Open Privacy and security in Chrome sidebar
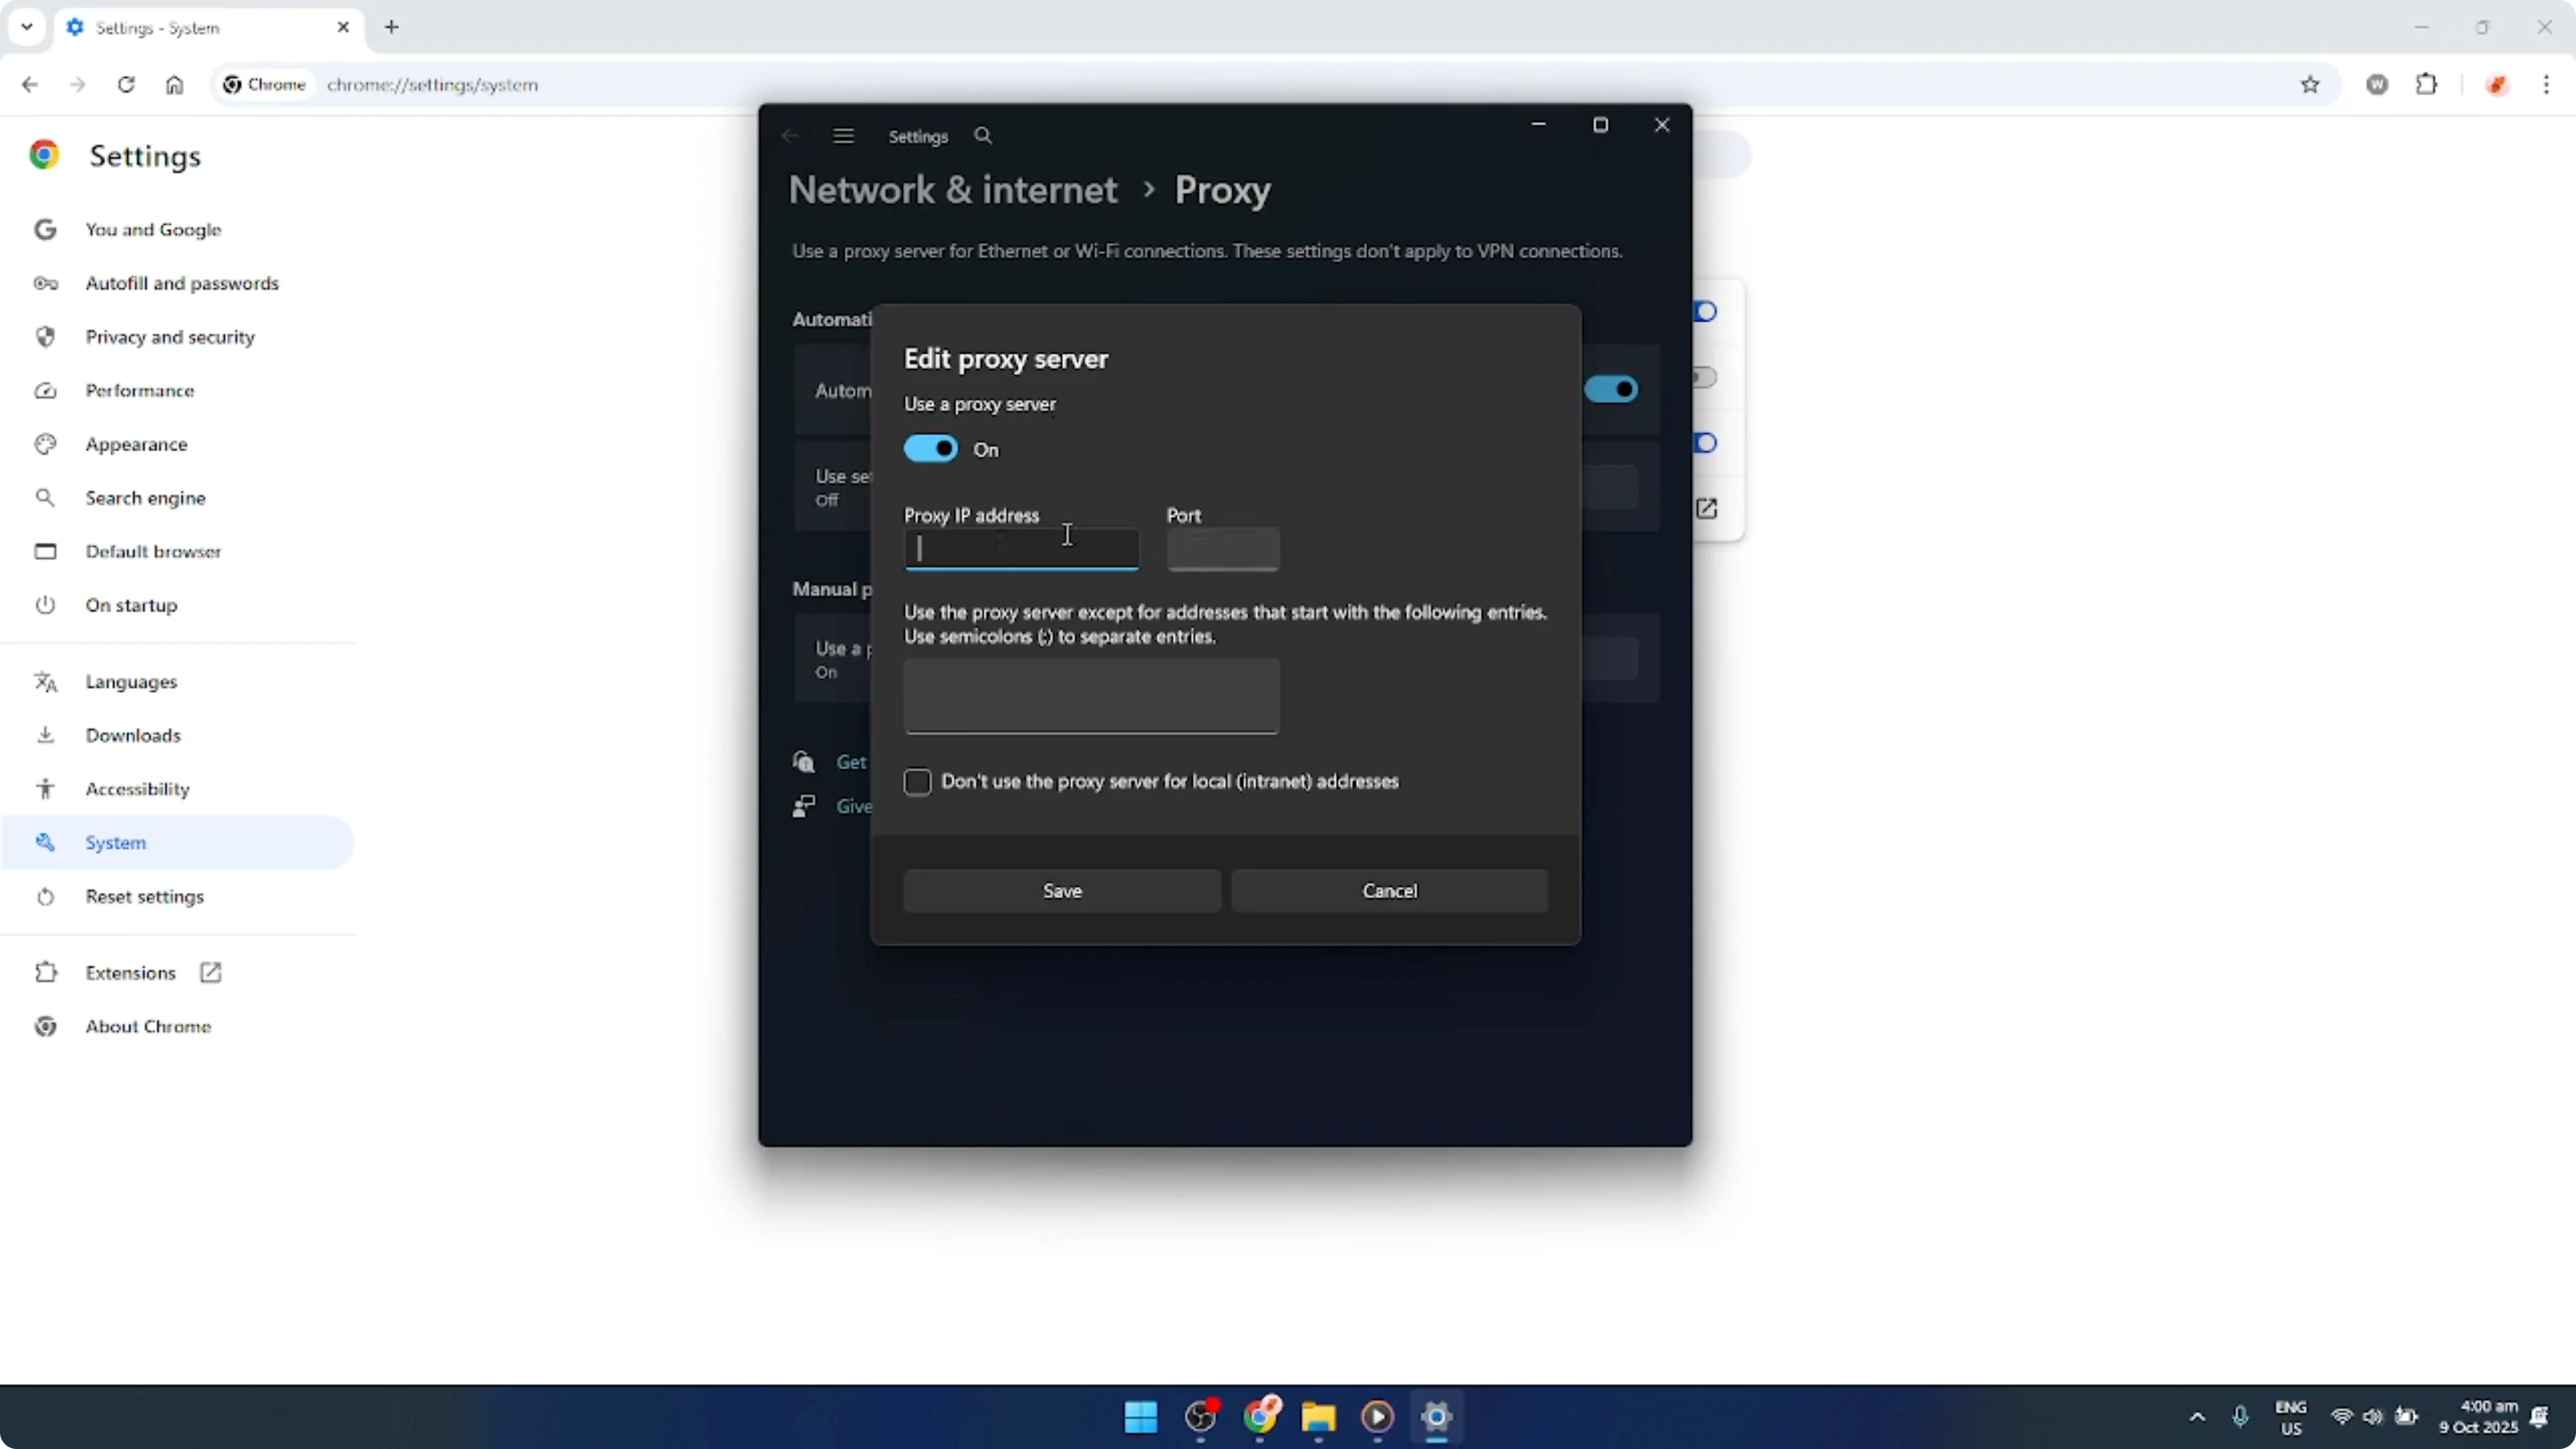2576x1449 pixels. coord(170,337)
